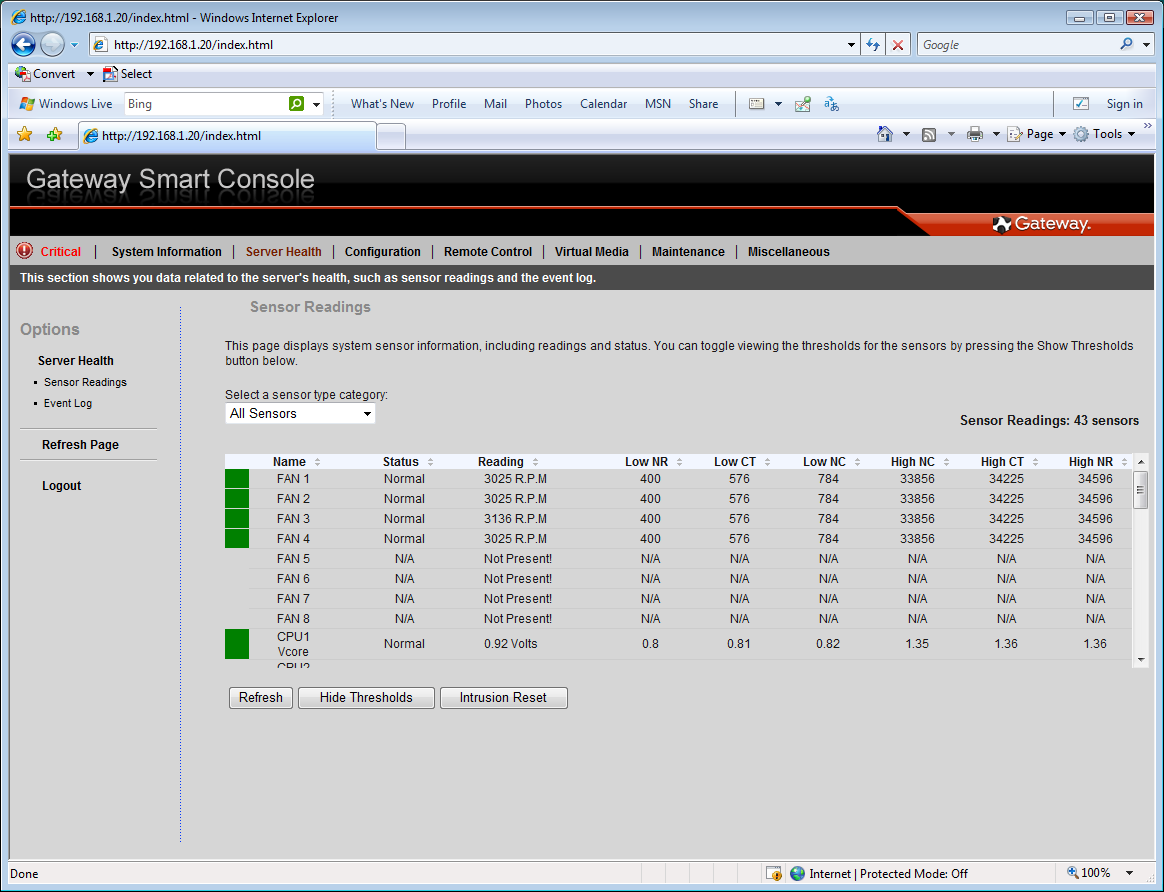Click the Windows Live checkmark icon beside Sign in

1081,104
